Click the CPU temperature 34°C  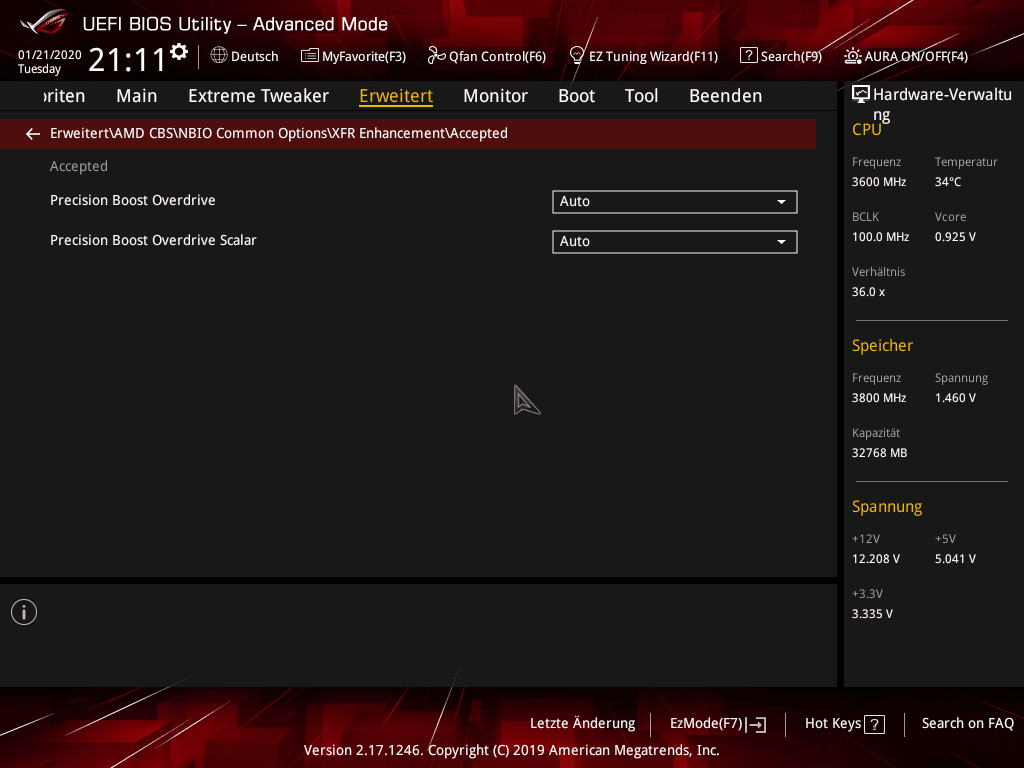(x=948, y=182)
